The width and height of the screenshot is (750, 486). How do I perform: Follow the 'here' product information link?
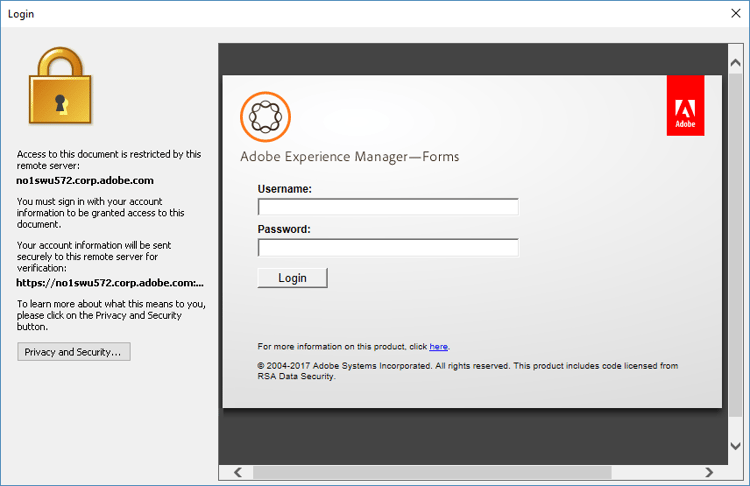pos(438,346)
